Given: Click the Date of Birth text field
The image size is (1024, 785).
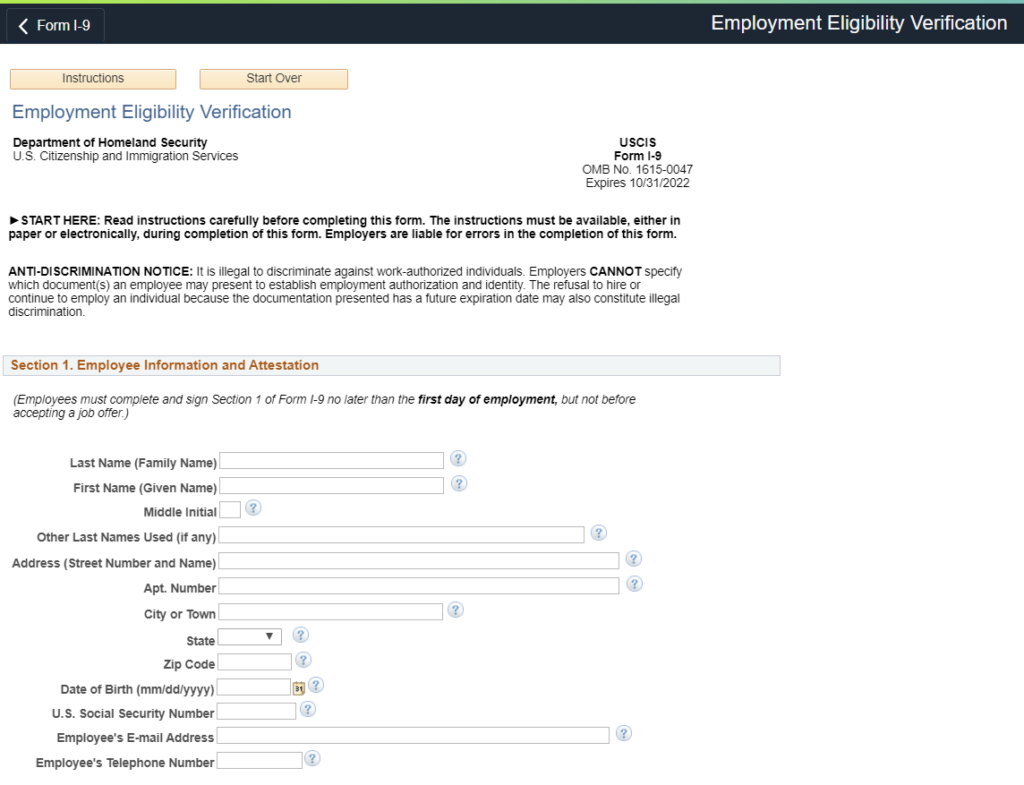Looking at the screenshot, I should (255, 685).
